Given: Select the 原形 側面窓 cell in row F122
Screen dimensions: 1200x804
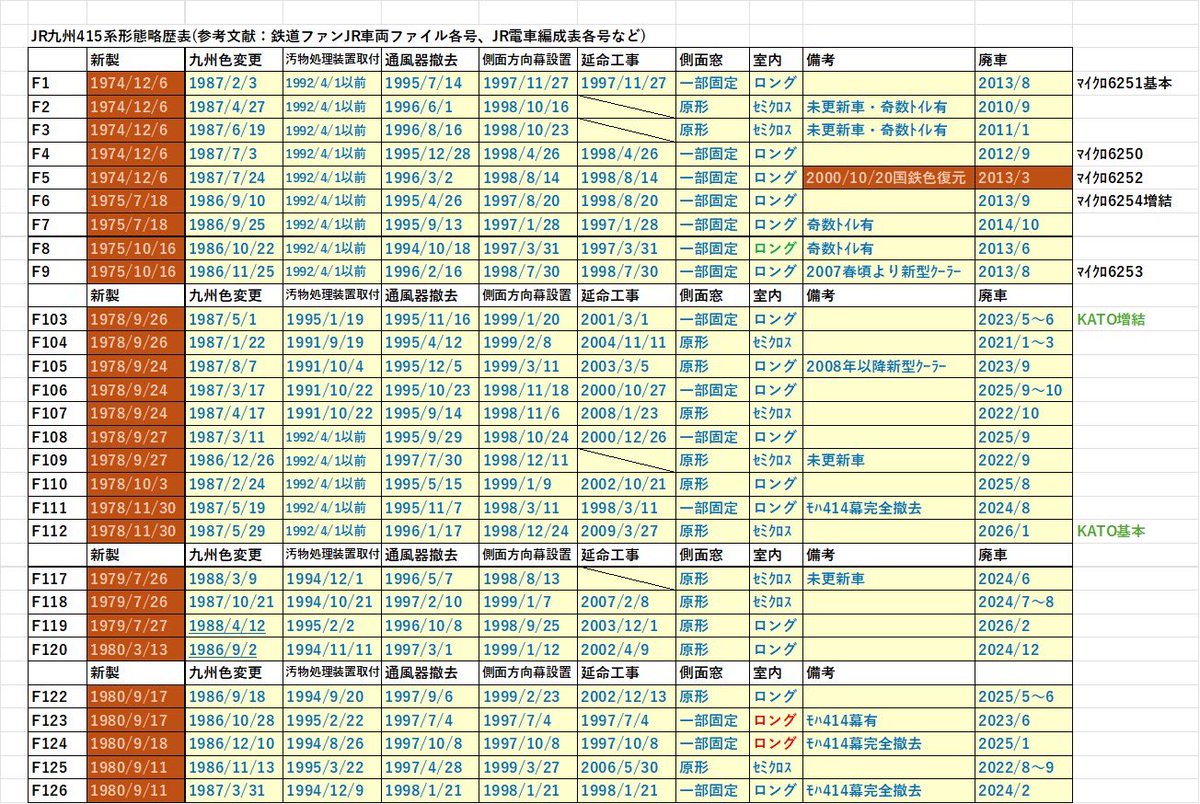Looking at the screenshot, I should (x=712, y=697).
